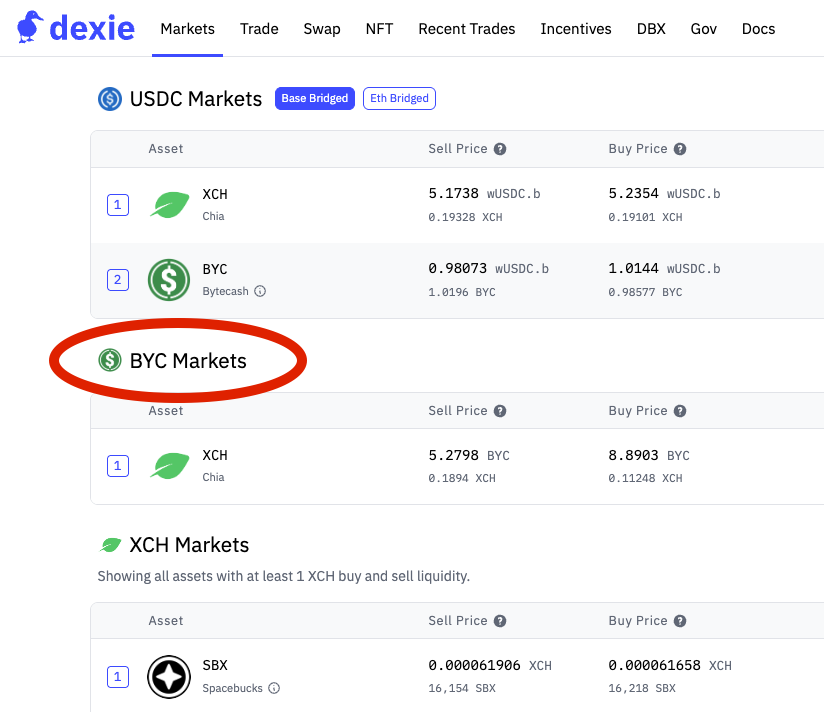Click sell price 5.2798 BYC
Image resolution: width=824 pixels, height=712 pixels.
pos(469,455)
